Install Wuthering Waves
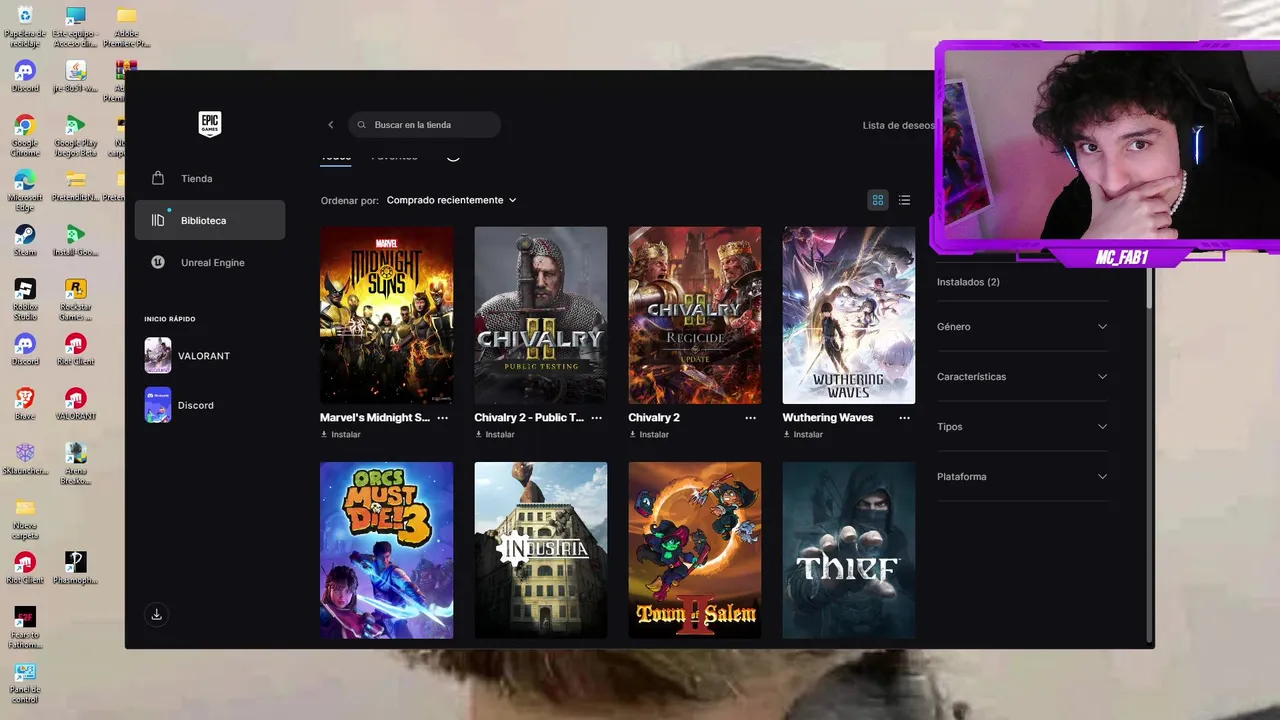The height and width of the screenshot is (720, 1280). pos(803,434)
